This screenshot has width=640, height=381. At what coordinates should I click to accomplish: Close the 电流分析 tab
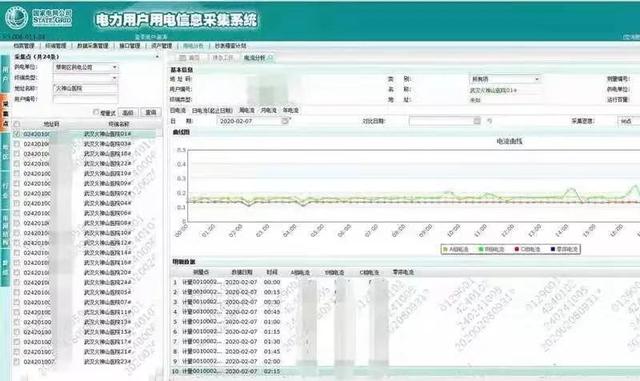(270, 58)
